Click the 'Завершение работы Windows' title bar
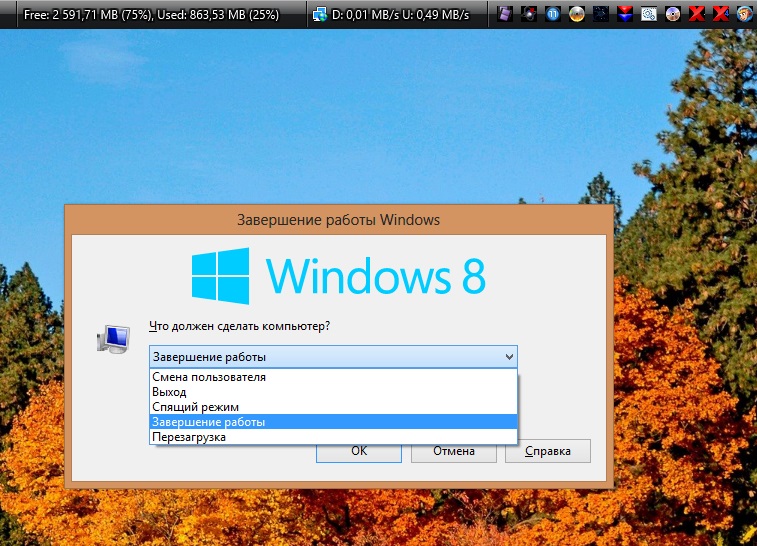The image size is (757, 546). point(338,220)
